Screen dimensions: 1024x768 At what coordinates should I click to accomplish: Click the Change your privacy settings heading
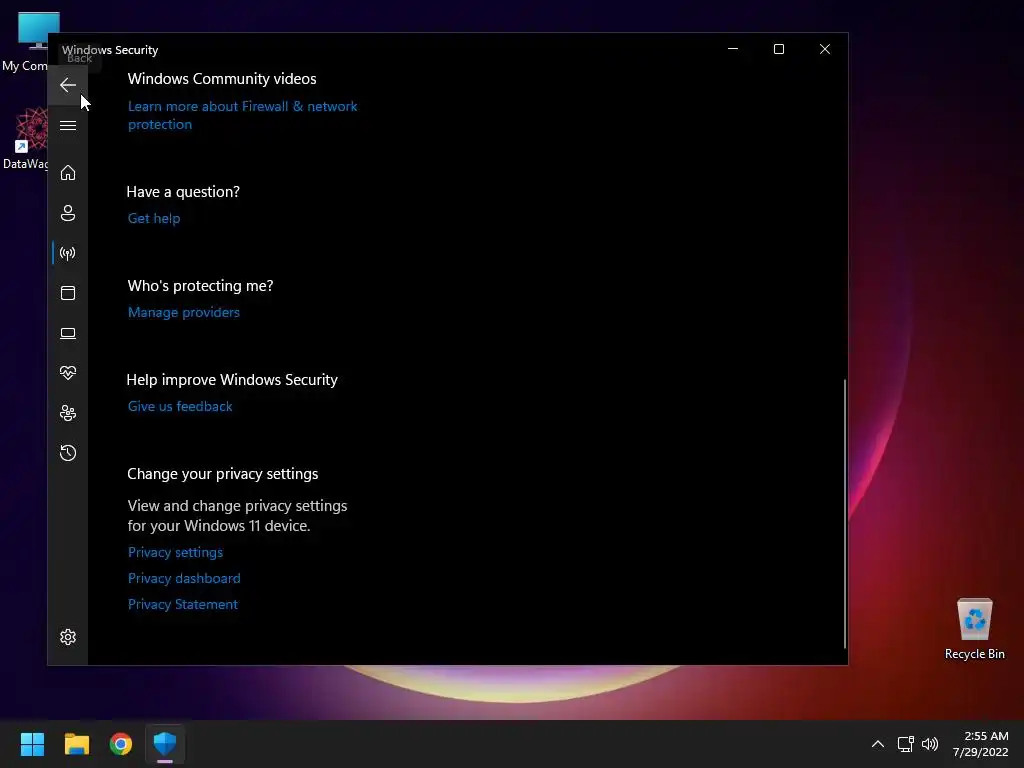222,473
